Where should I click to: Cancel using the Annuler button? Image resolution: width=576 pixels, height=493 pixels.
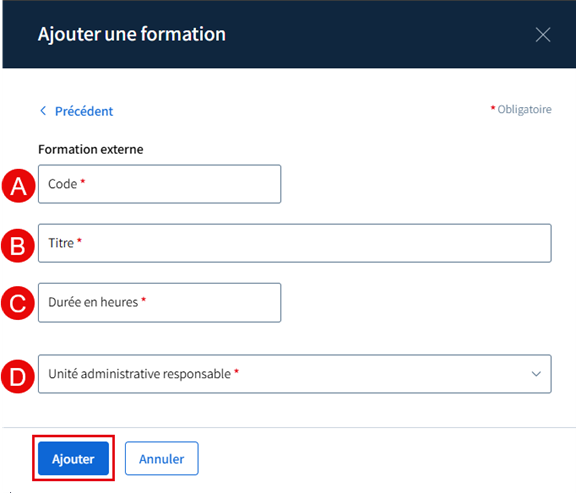pos(162,458)
